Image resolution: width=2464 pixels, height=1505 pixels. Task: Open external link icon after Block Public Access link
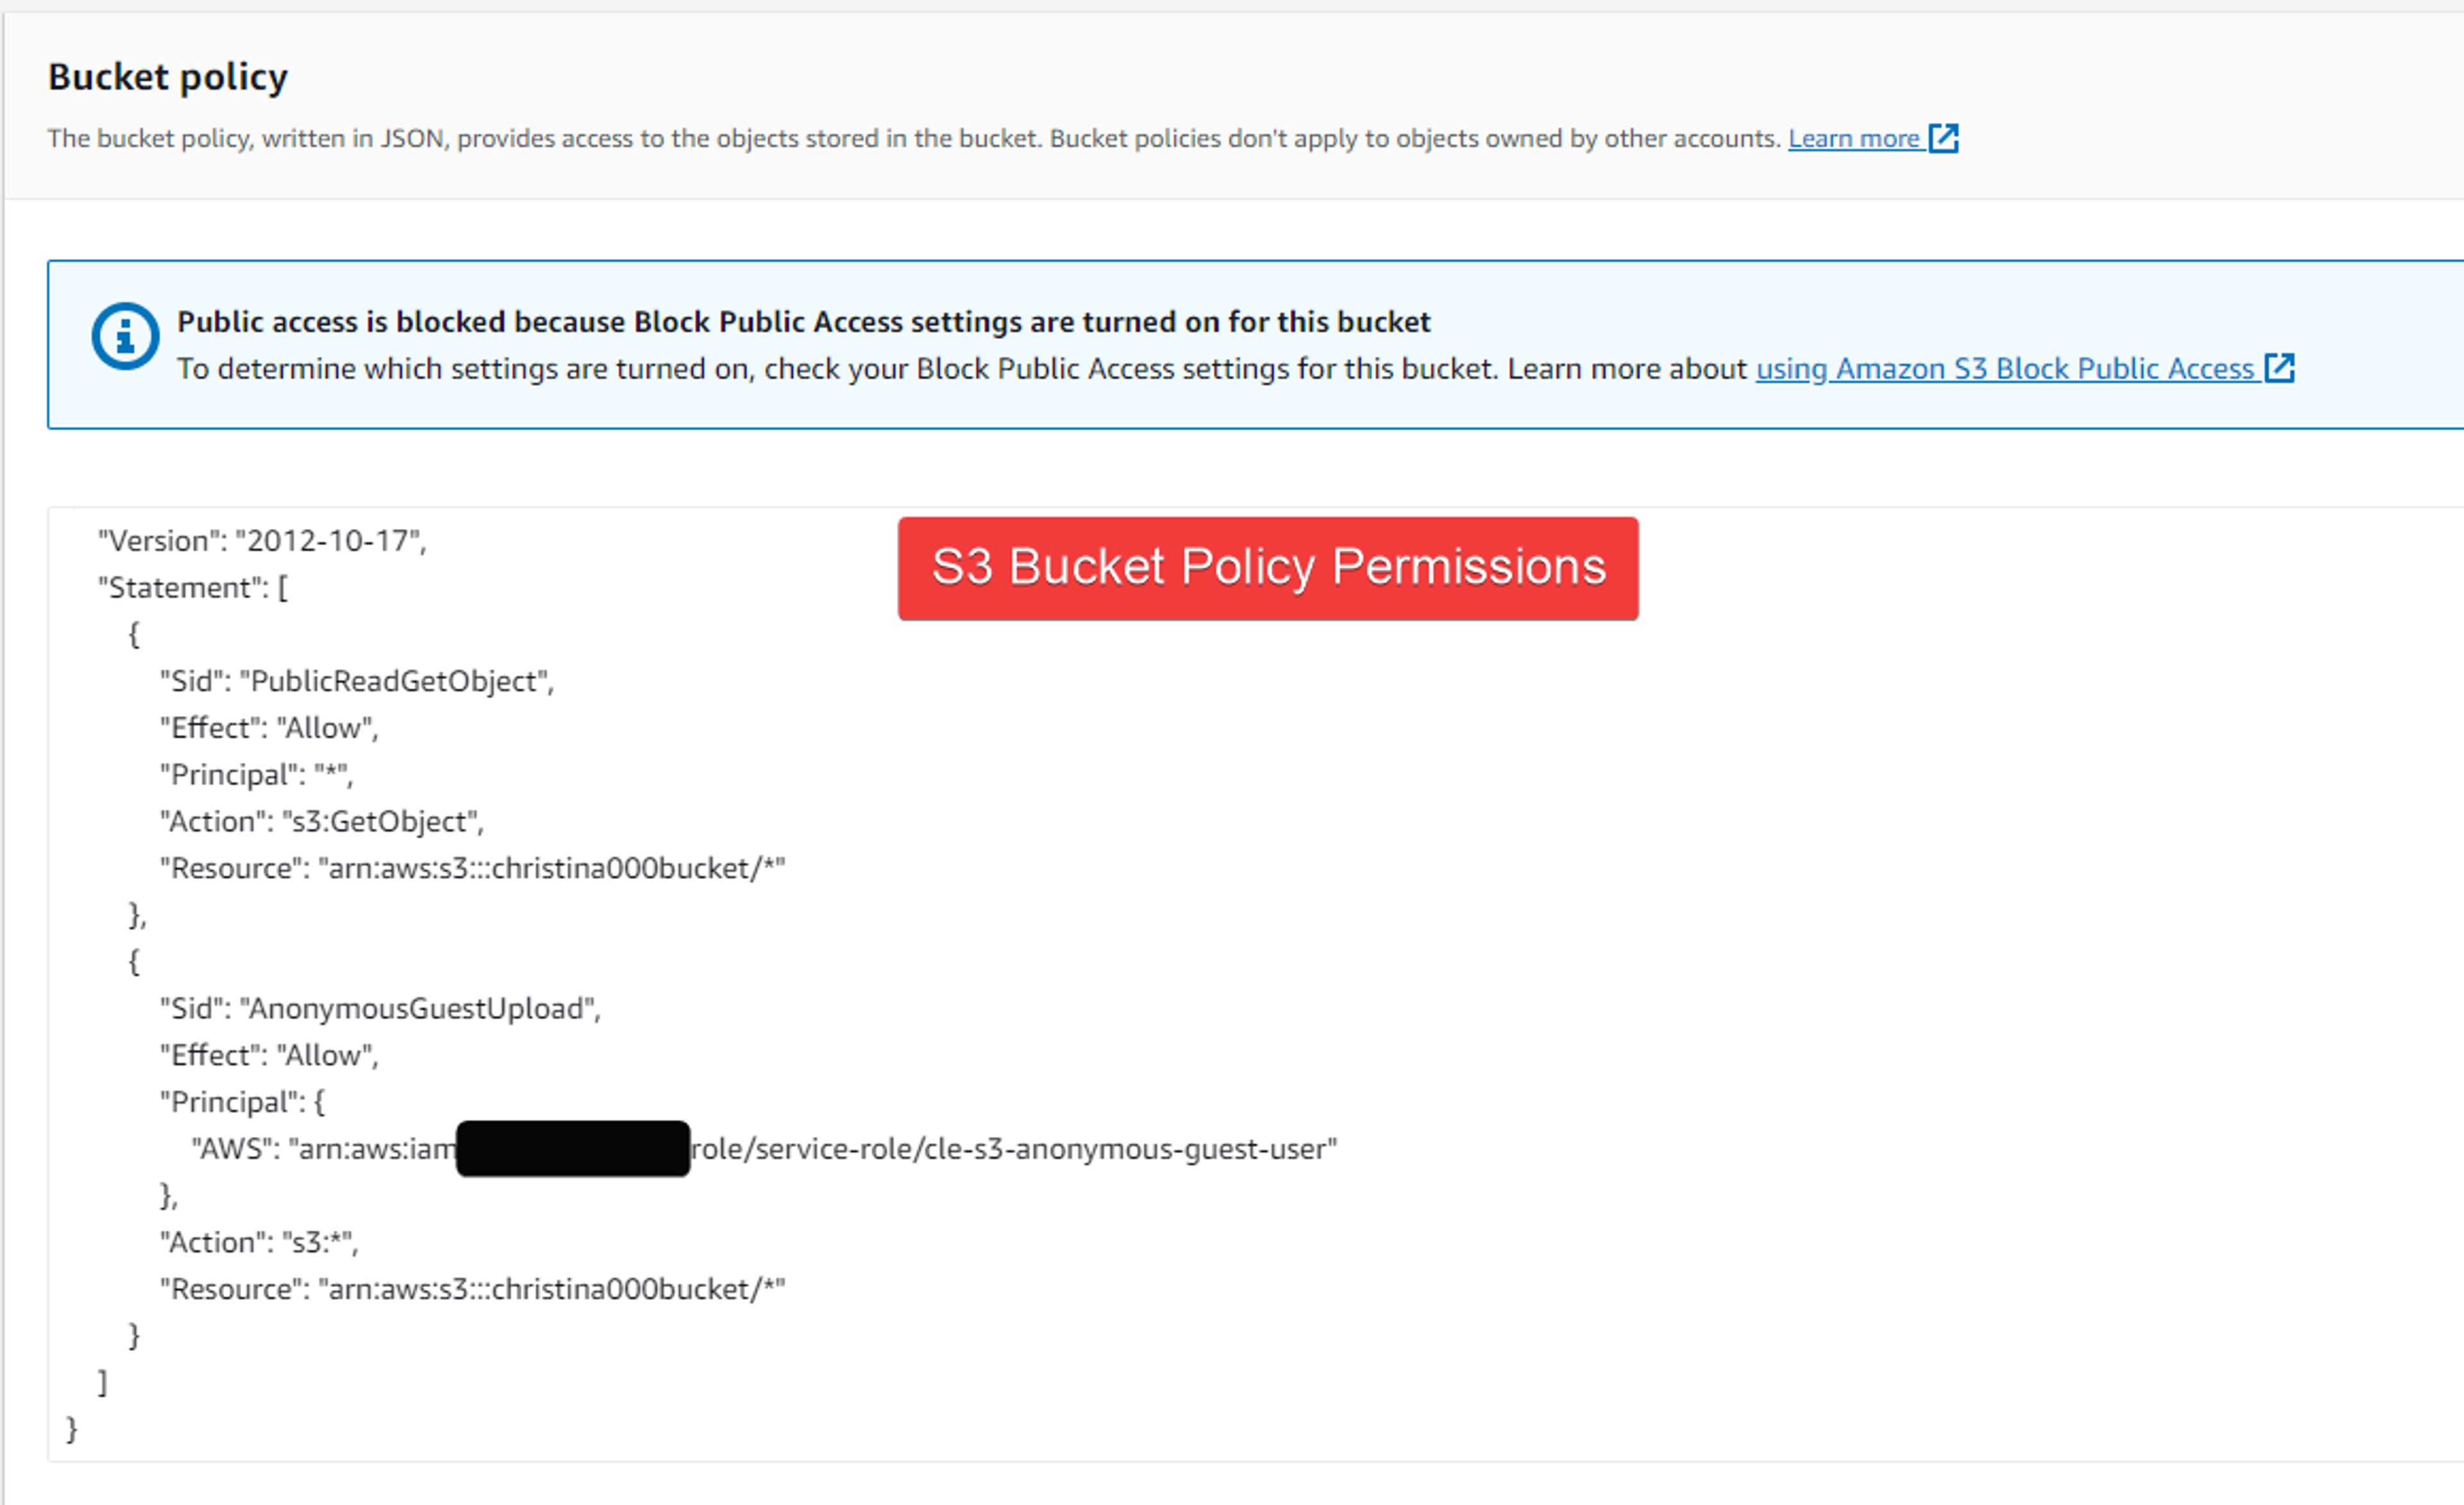[x=2279, y=368]
